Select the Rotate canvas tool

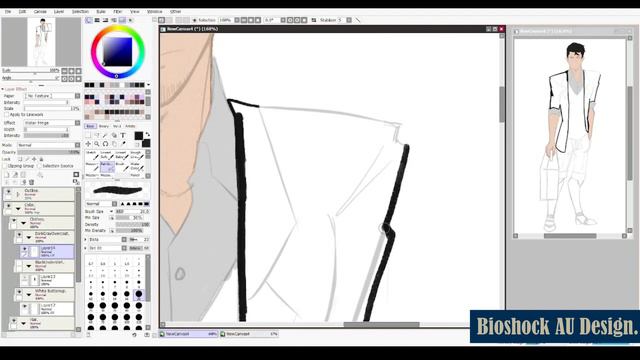coord(105,144)
